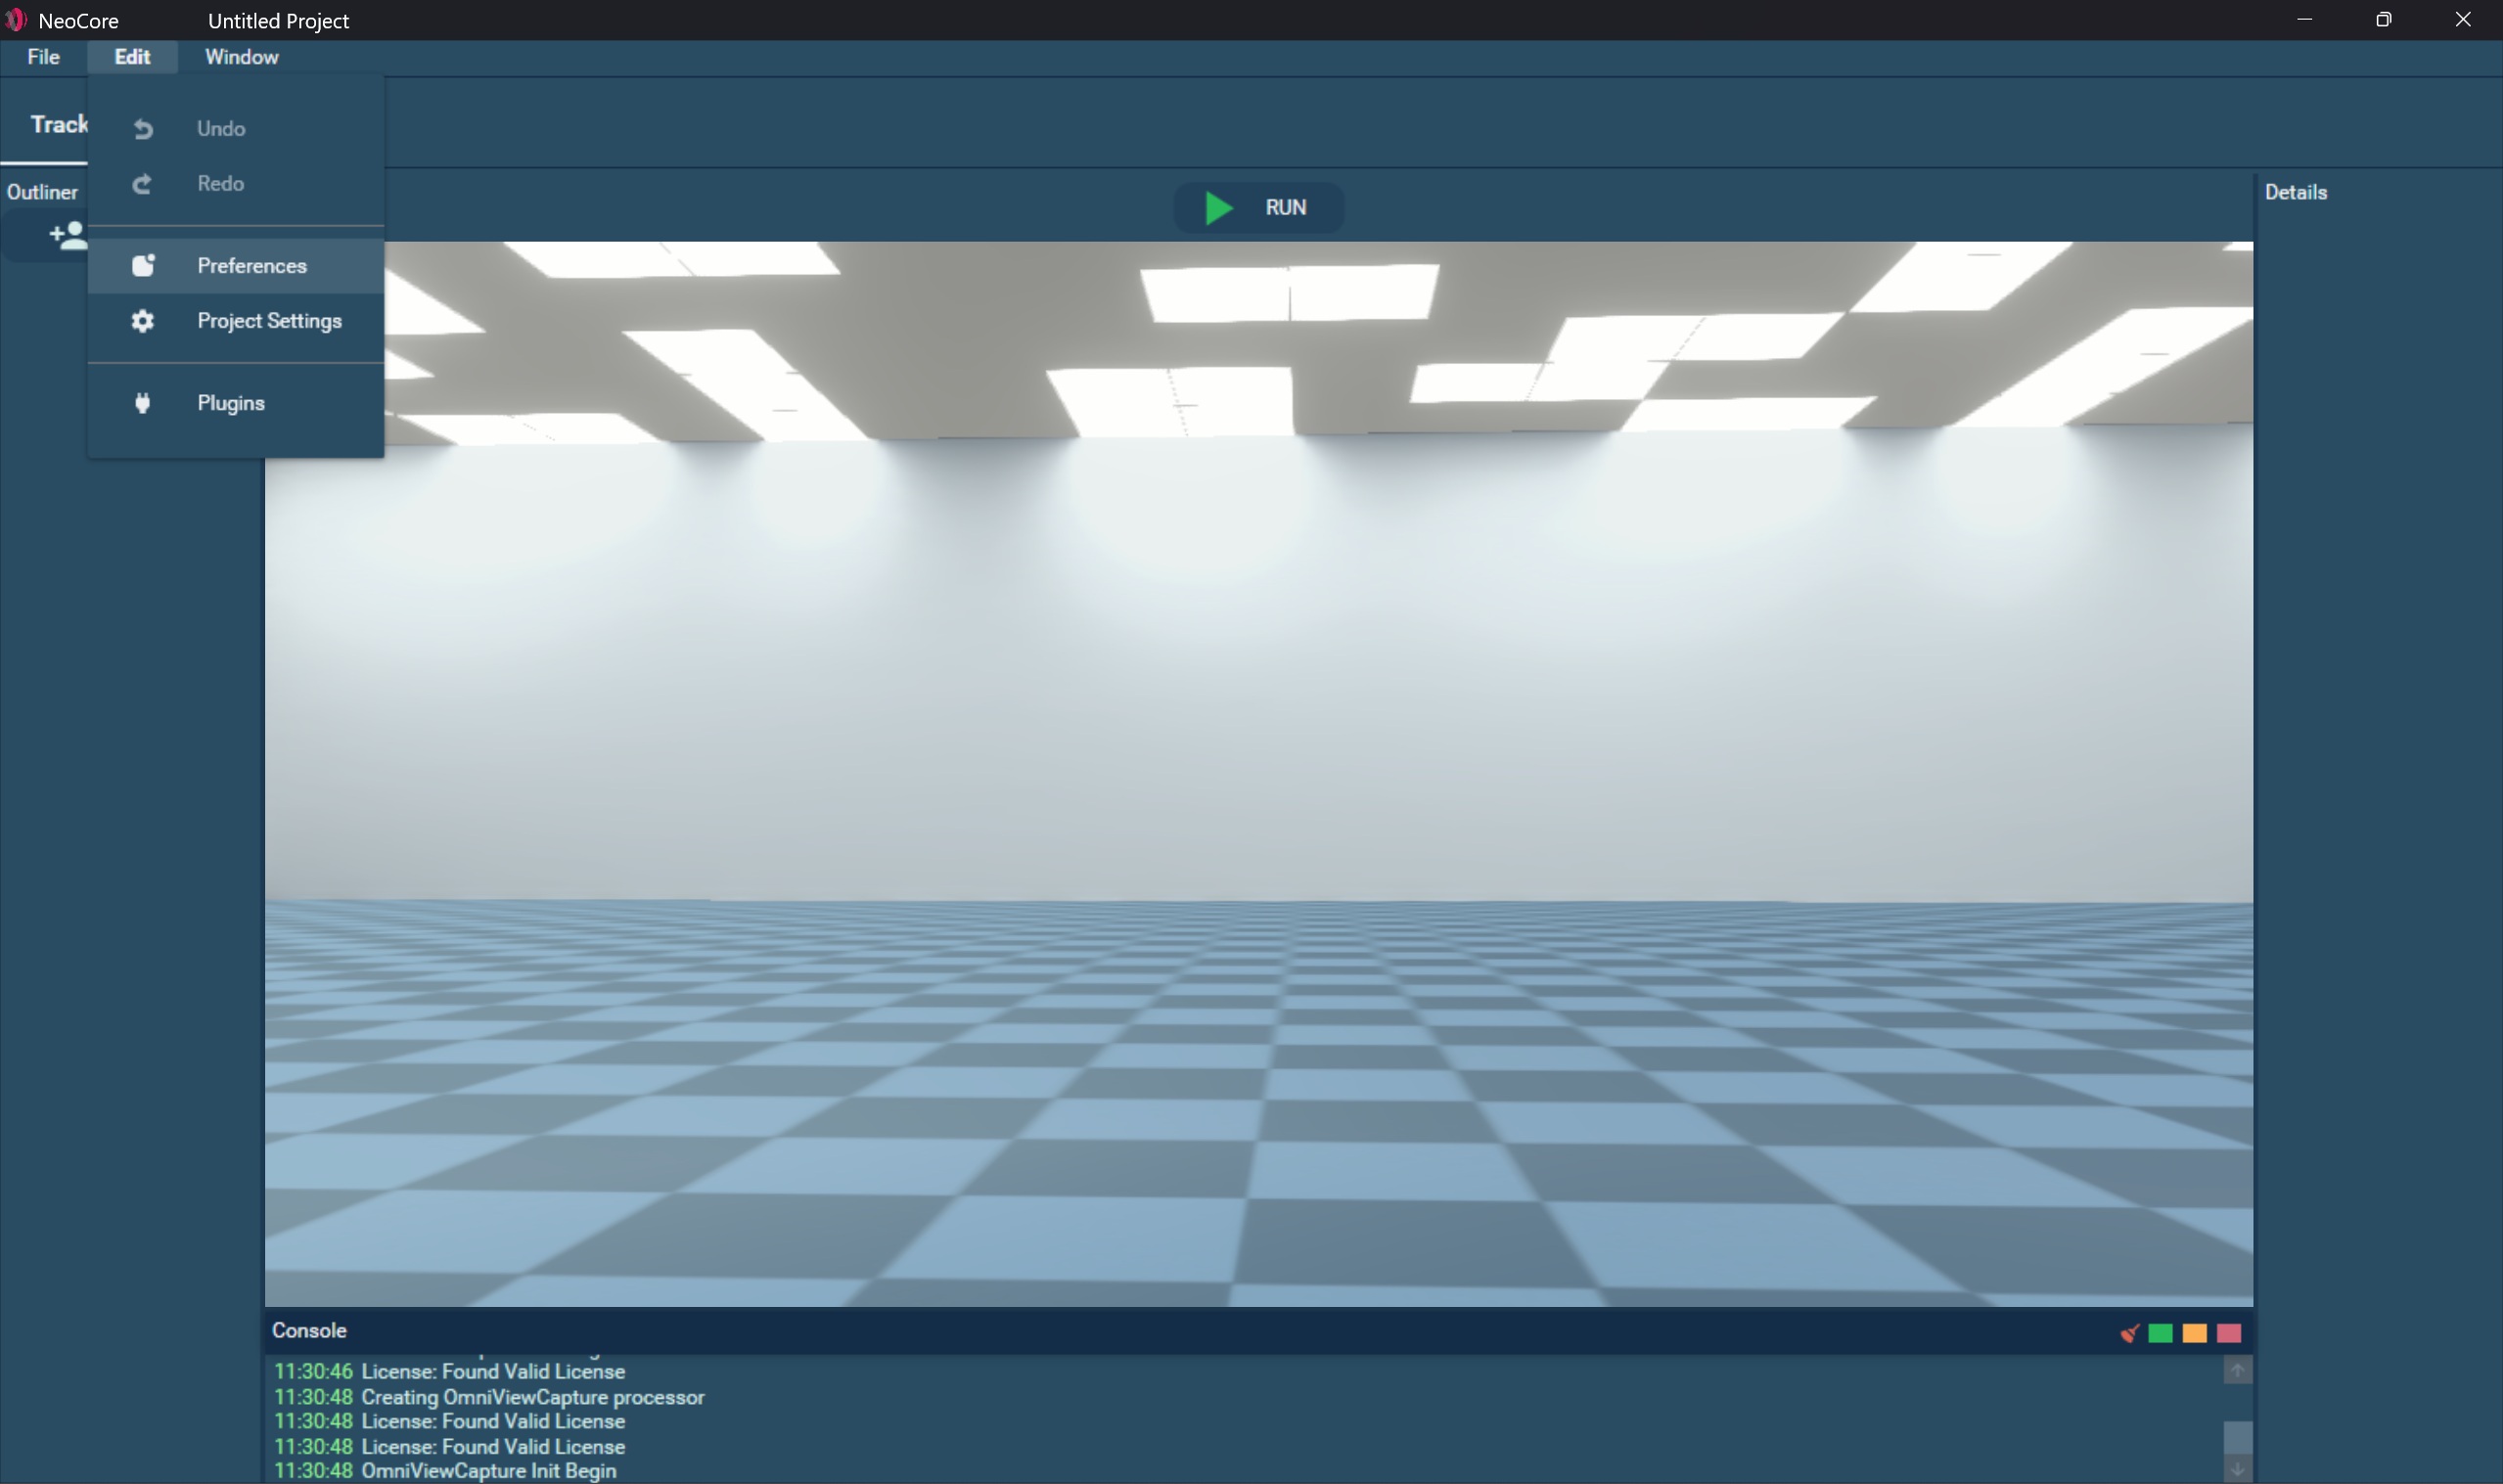
Task: Click the Preferences icon in Edit menu
Action: (143, 266)
